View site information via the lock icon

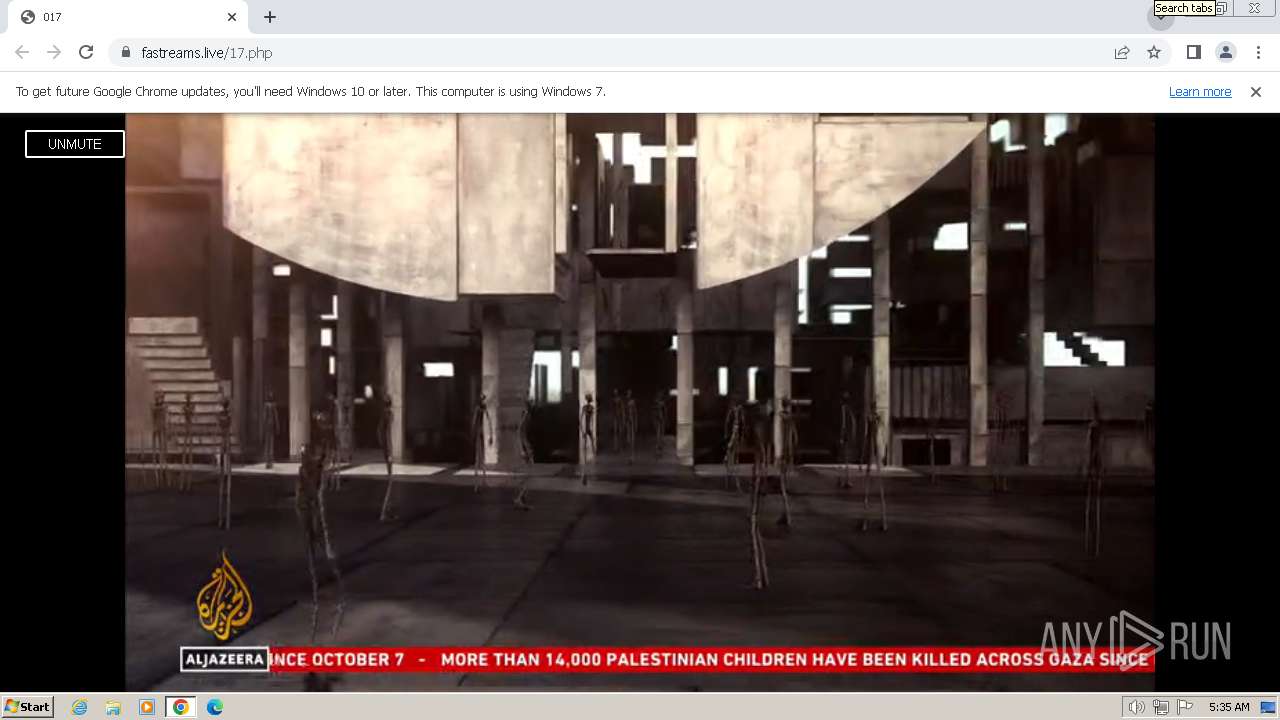125,52
